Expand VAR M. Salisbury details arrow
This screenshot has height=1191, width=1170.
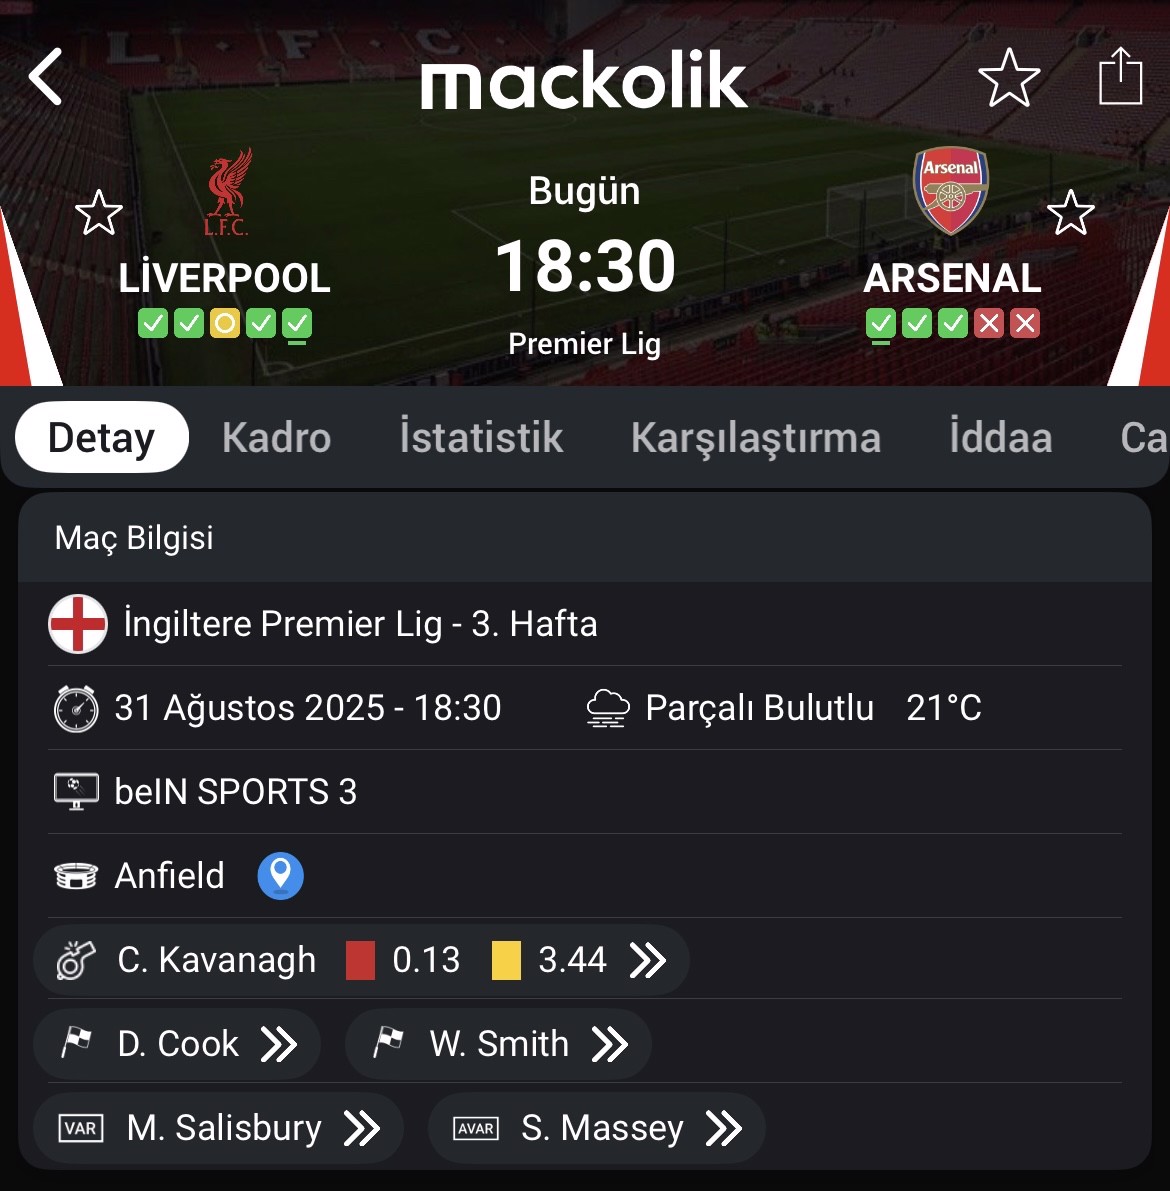tap(362, 1128)
